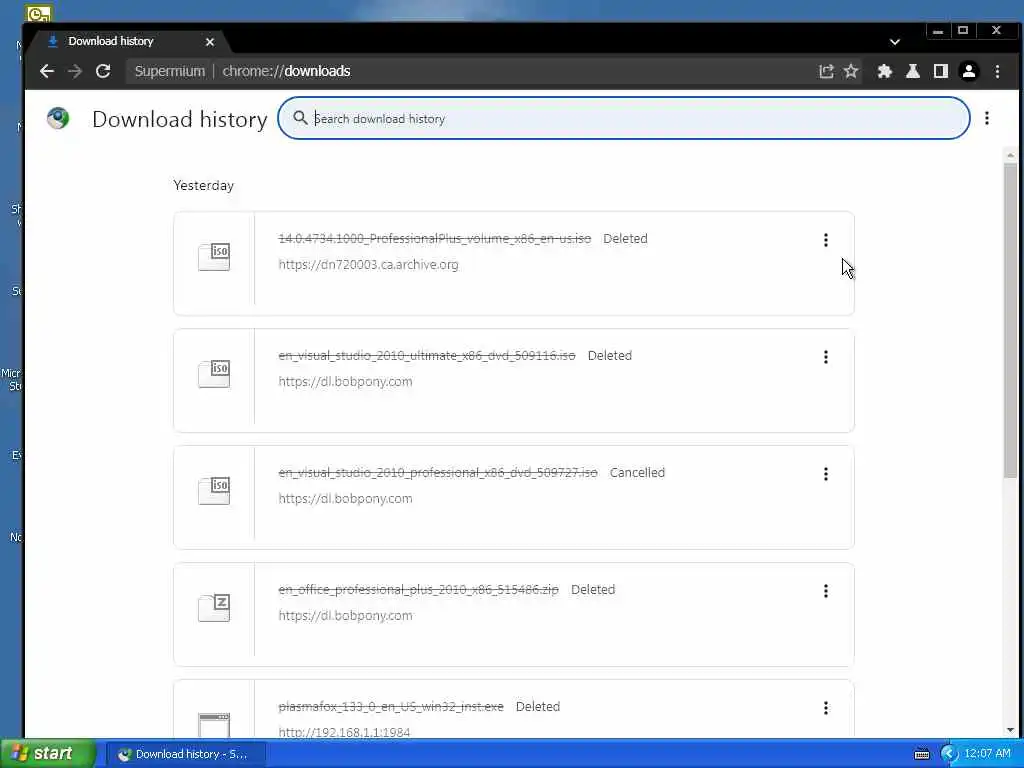Open more actions for plasmafox installer entry
The image size is (1024, 768).
point(825,707)
